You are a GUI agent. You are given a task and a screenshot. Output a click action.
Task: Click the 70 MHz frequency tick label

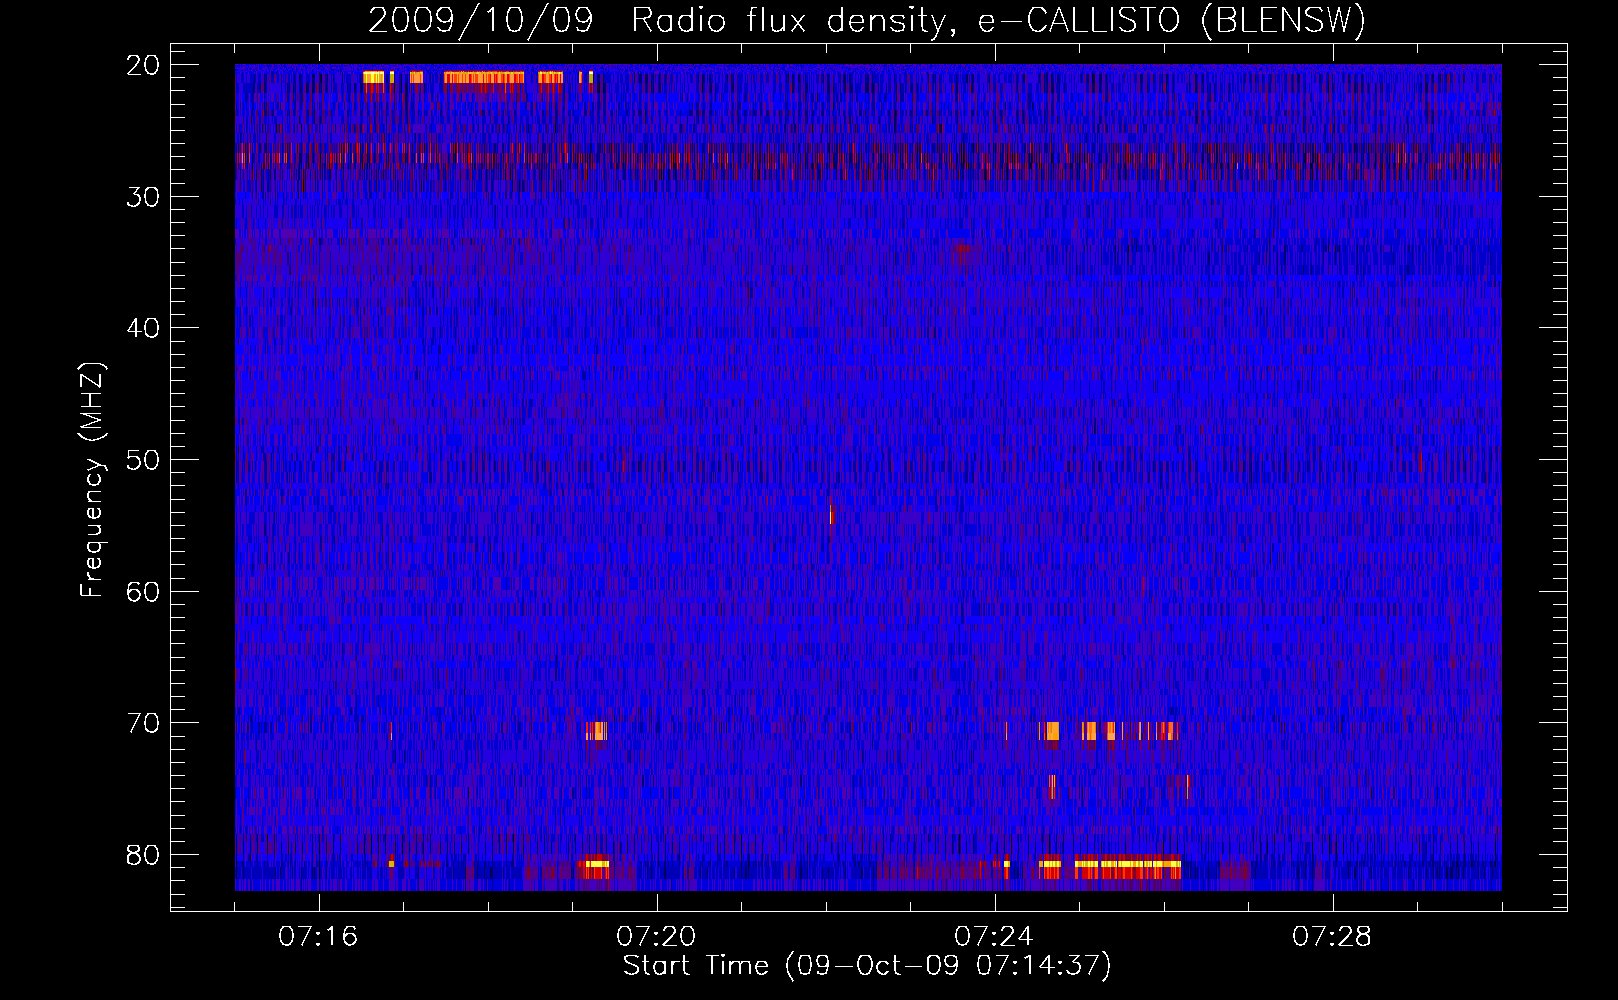coord(143,723)
